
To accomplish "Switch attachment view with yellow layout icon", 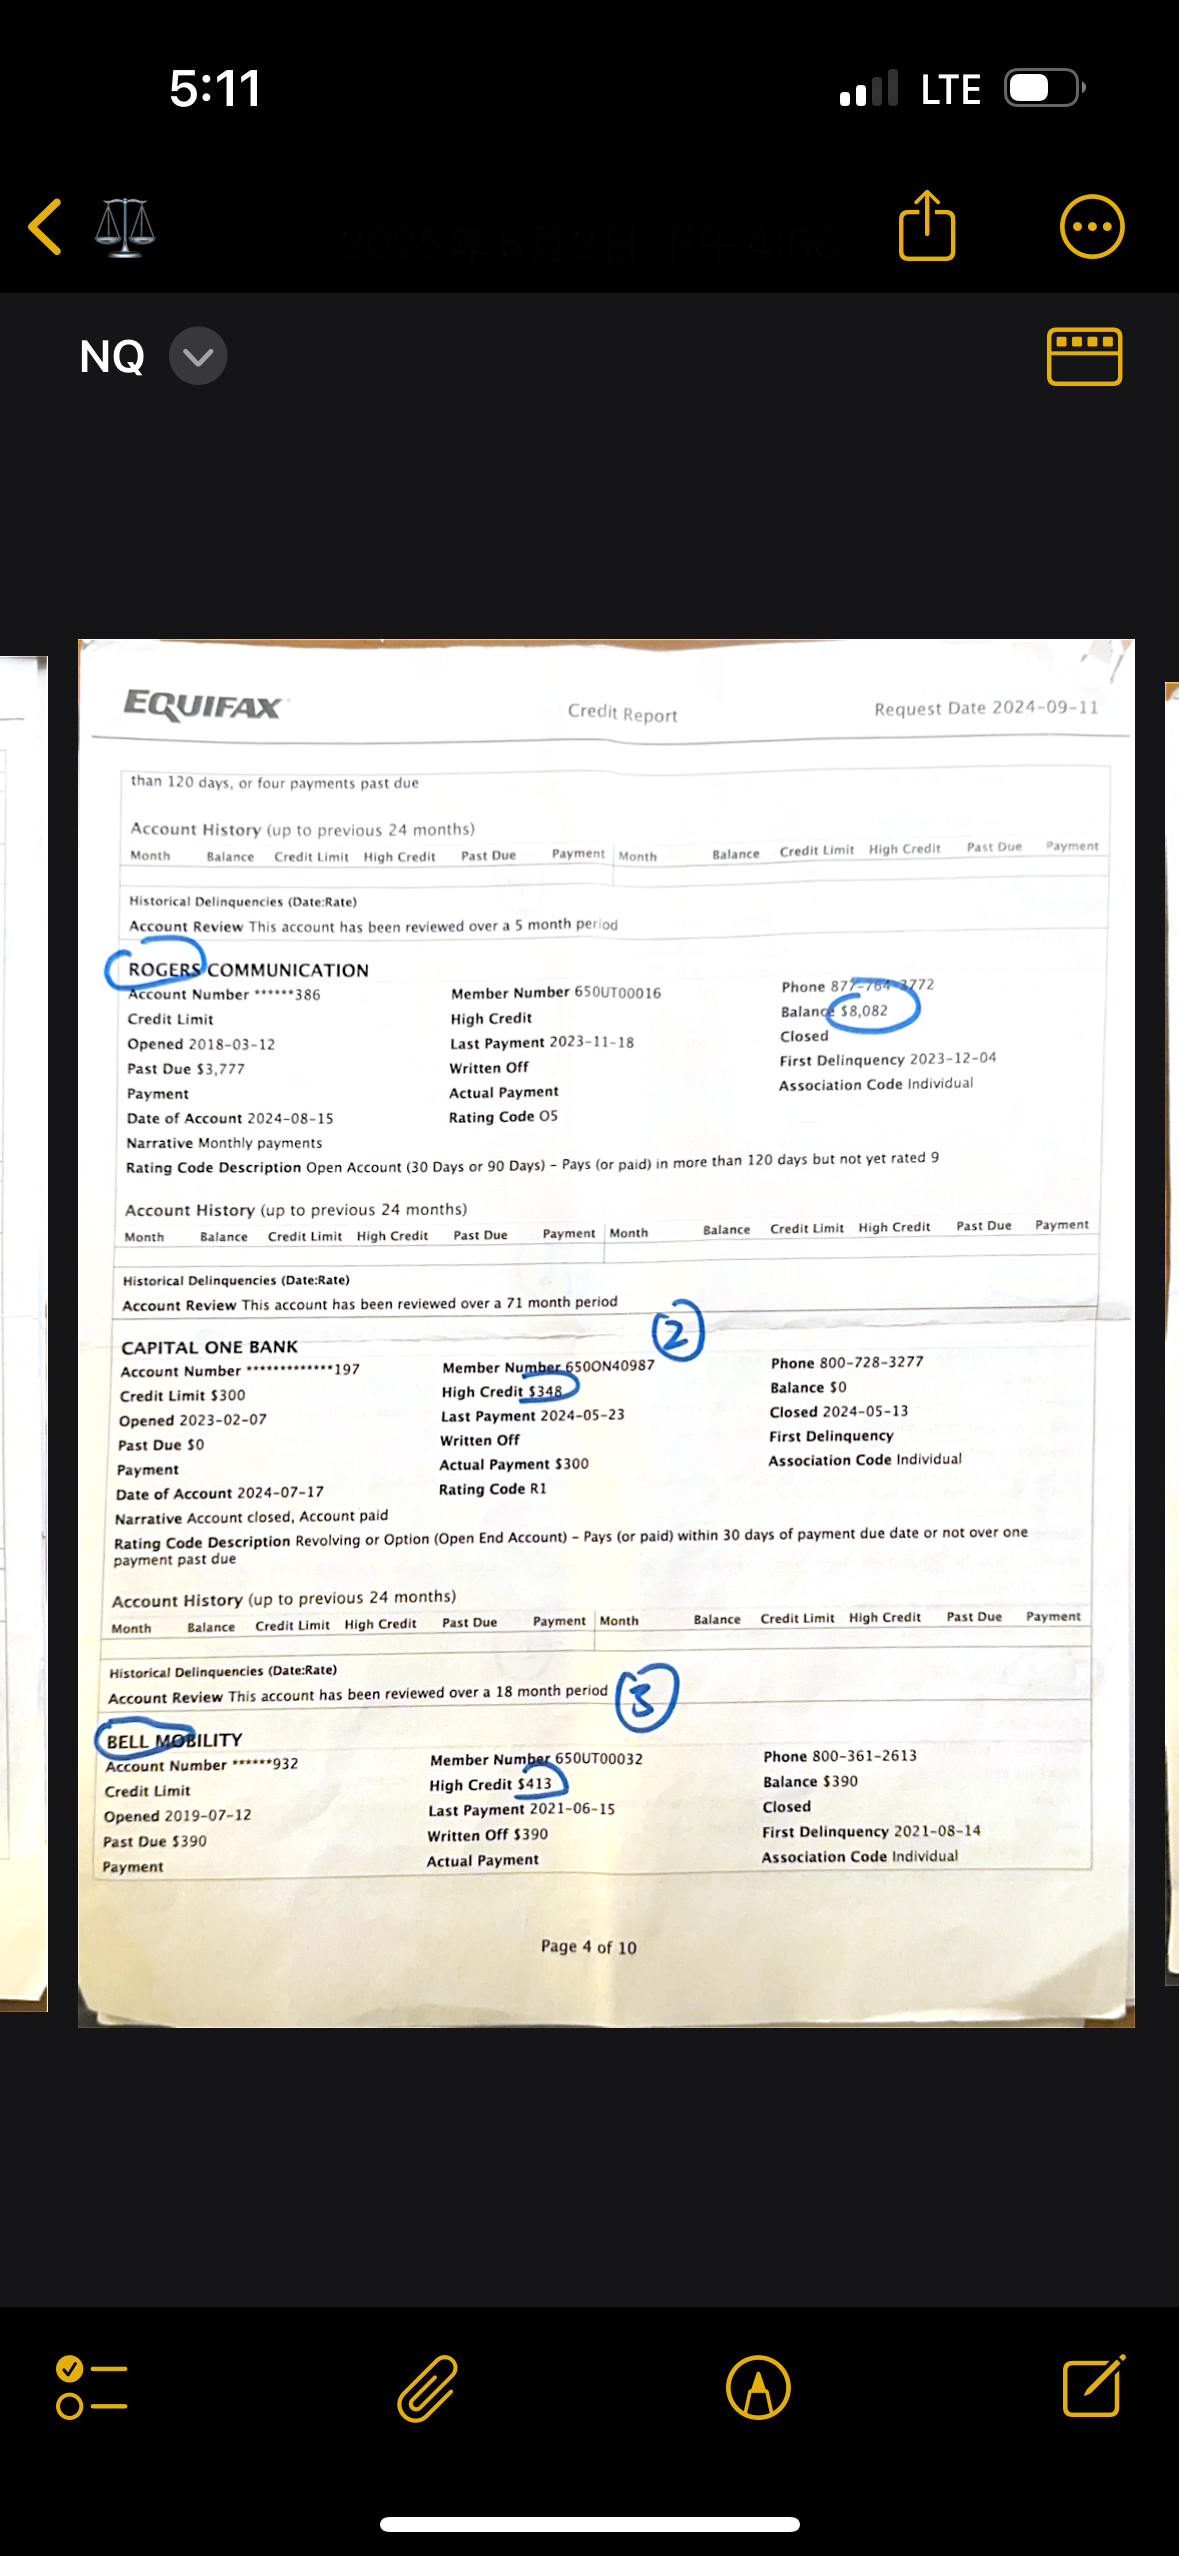I will tap(1084, 356).
